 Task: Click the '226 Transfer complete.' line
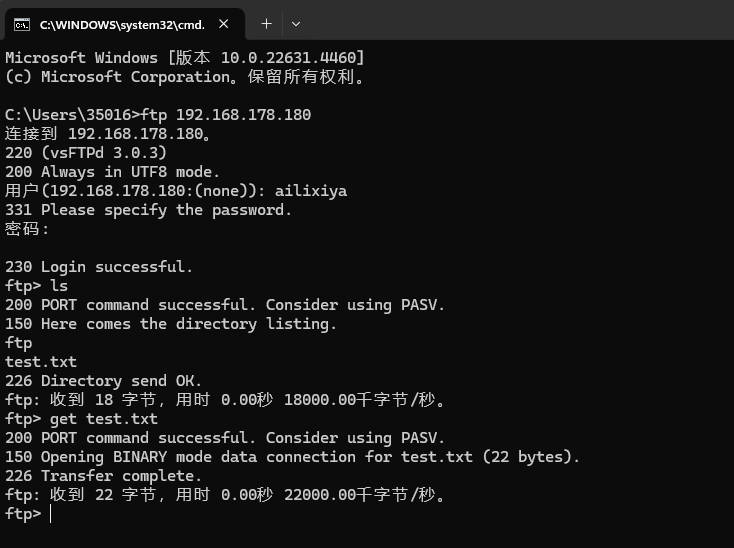tap(103, 476)
